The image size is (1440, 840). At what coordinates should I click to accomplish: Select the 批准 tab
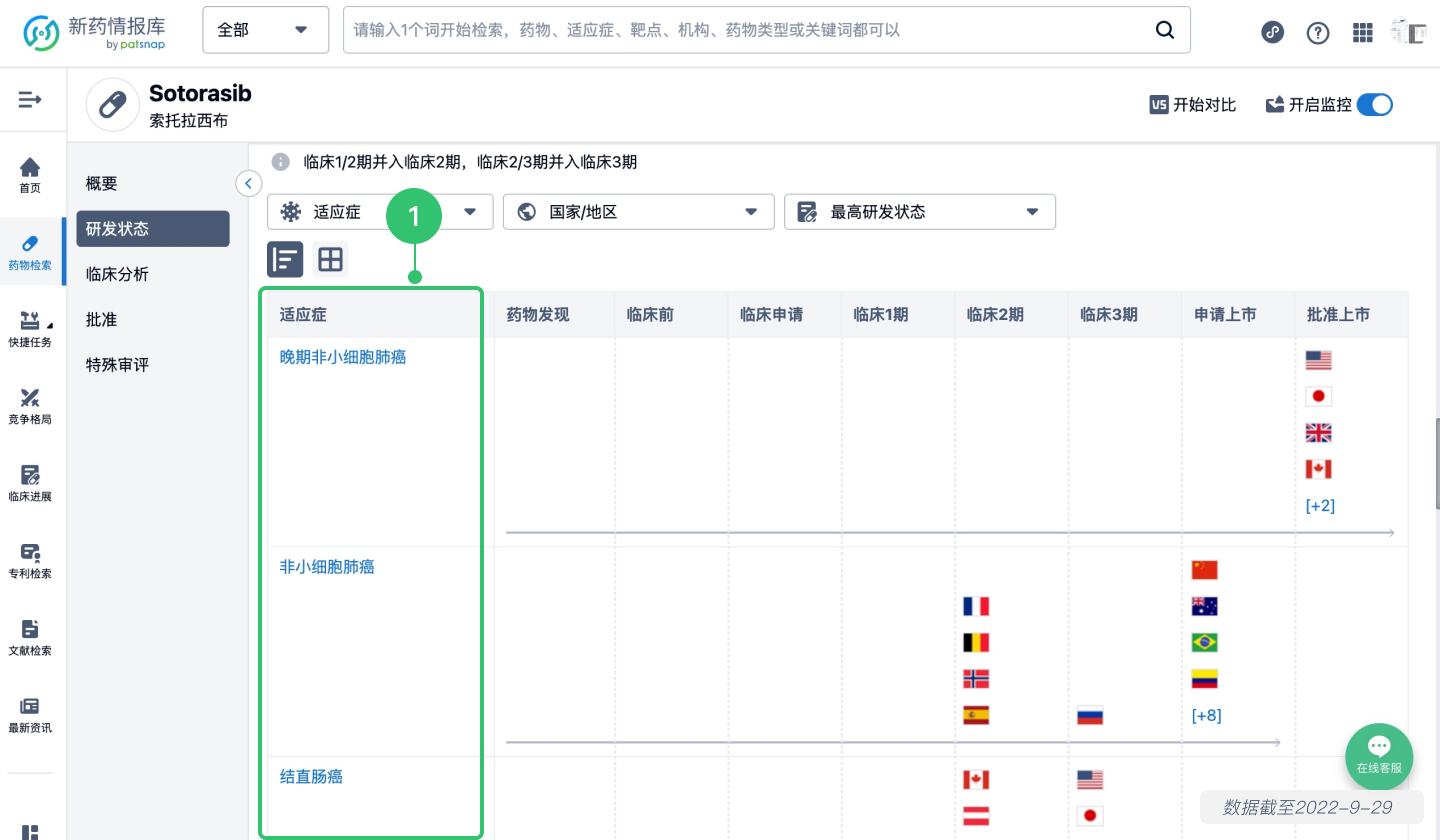(x=102, y=319)
